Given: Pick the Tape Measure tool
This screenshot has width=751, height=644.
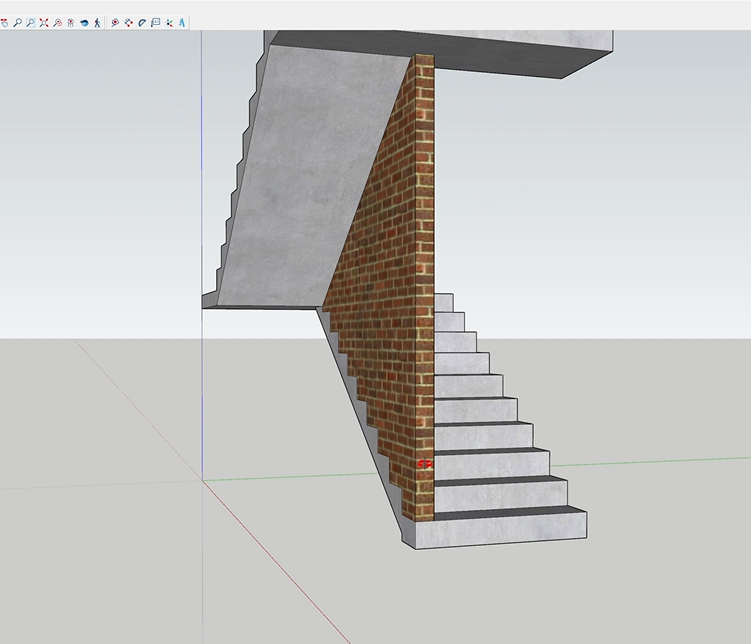Looking at the screenshot, I should 115,22.
